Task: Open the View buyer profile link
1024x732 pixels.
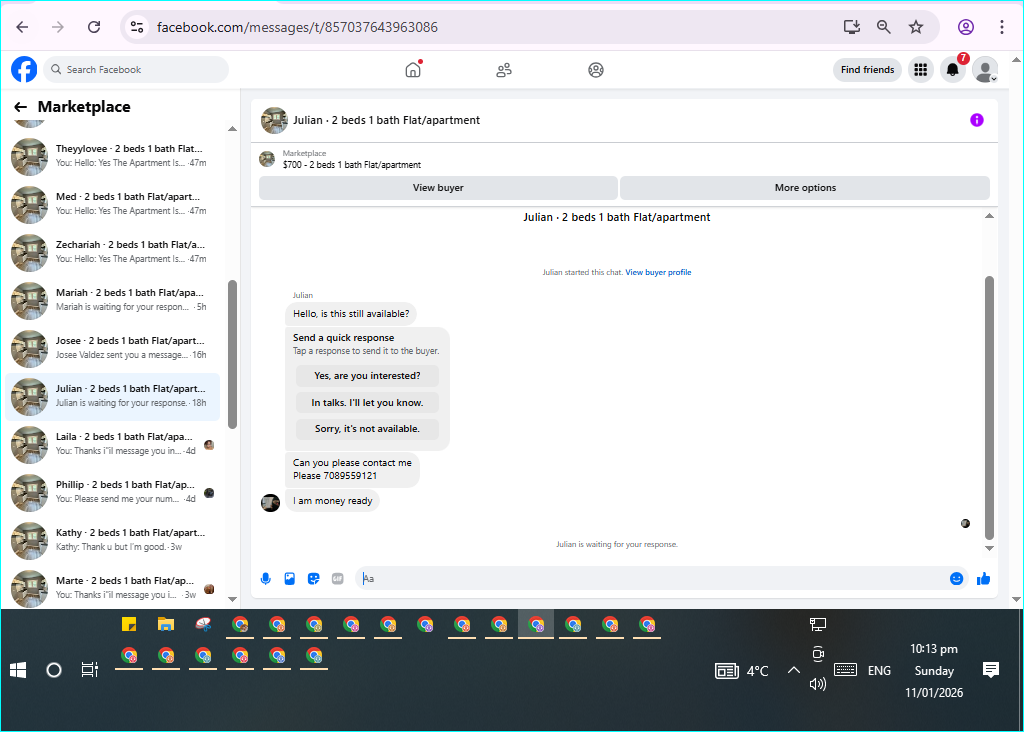Action: 658,272
